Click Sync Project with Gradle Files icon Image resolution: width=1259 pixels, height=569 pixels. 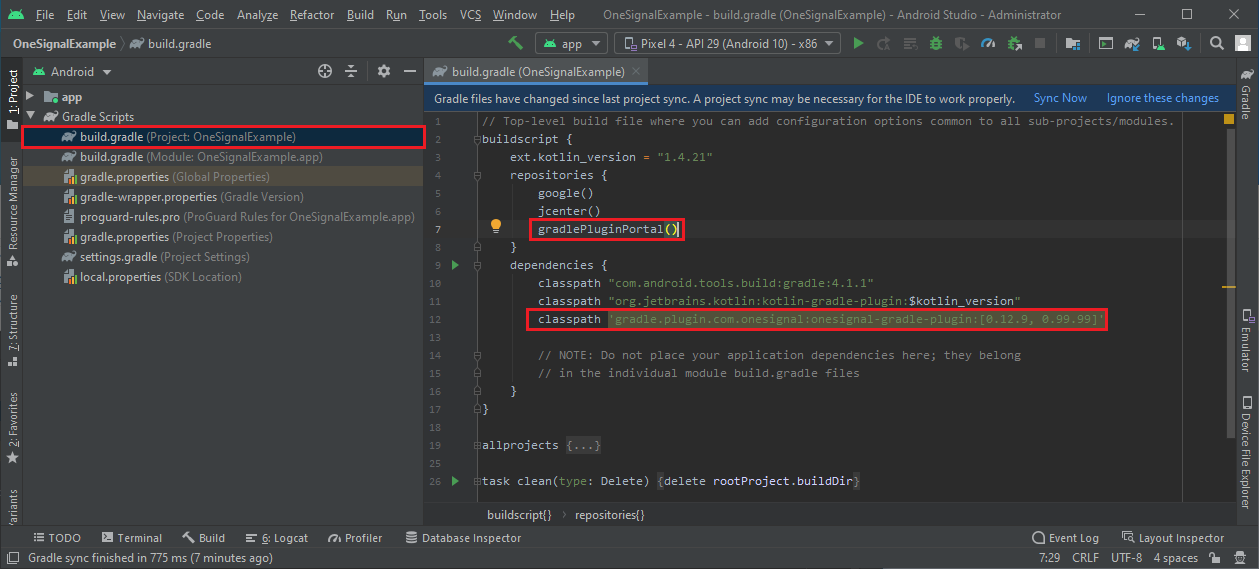point(1132,44)
